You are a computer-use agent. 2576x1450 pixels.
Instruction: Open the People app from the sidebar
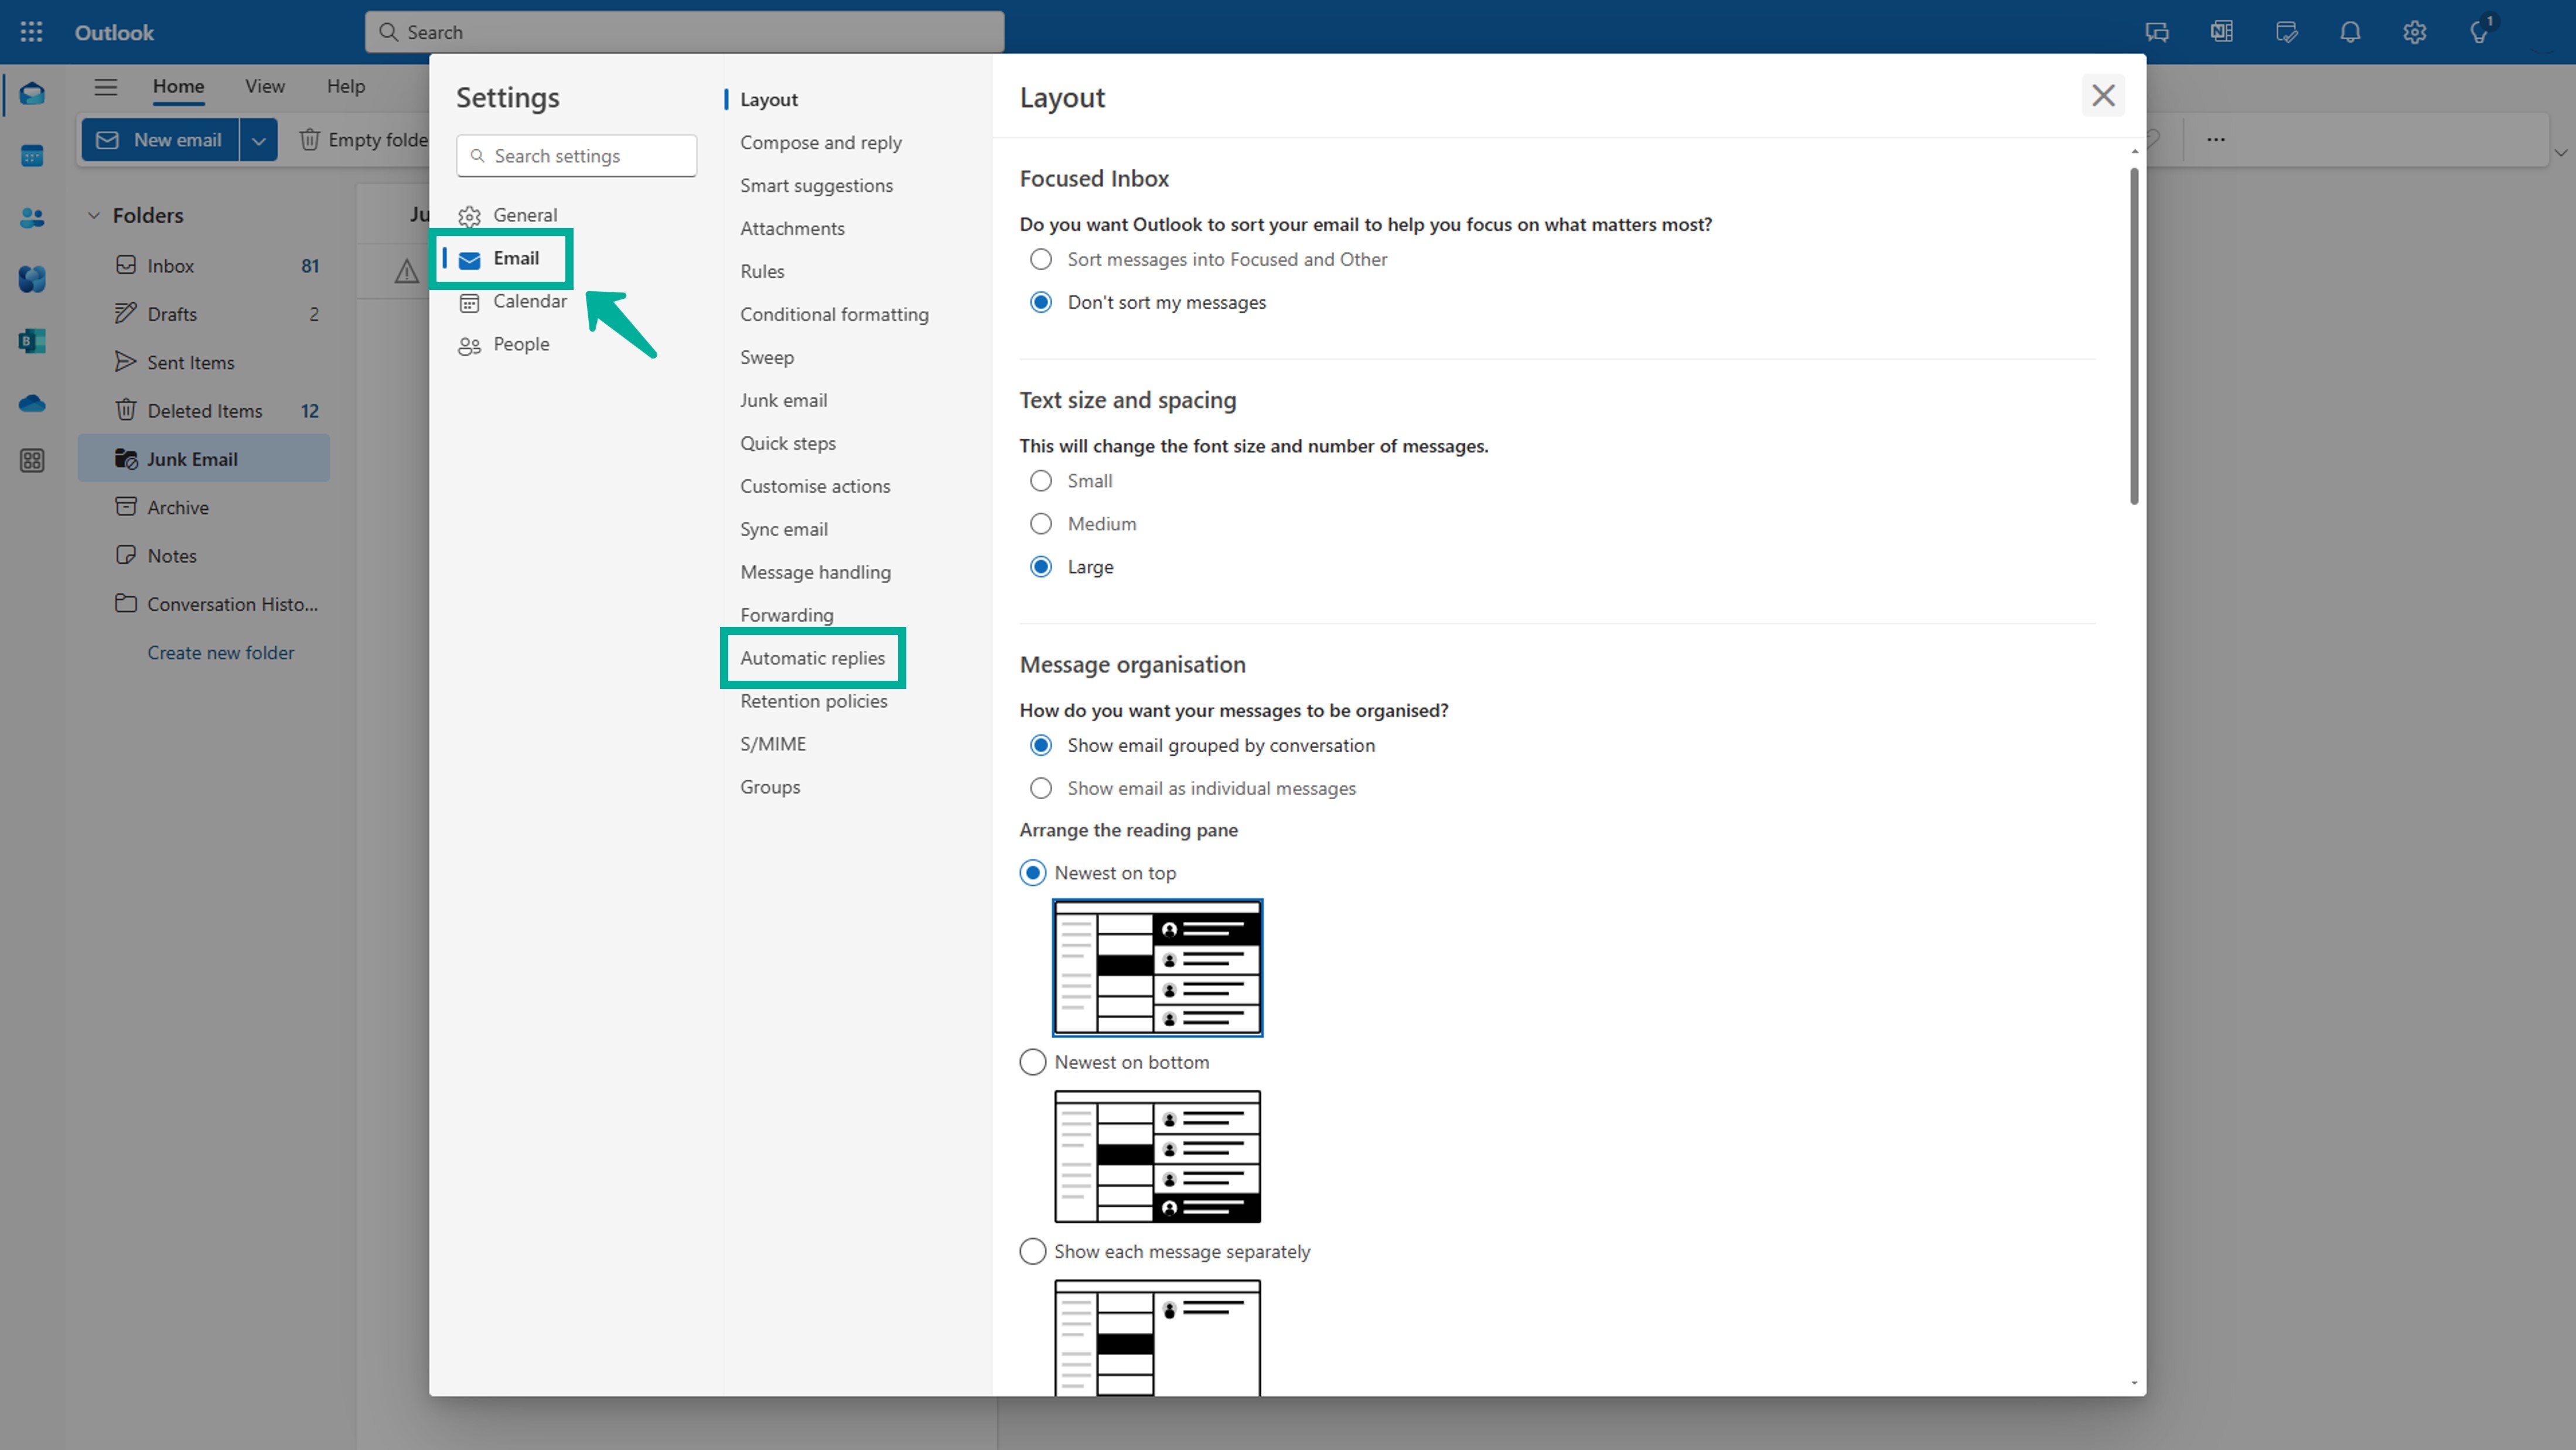[31, 218]
